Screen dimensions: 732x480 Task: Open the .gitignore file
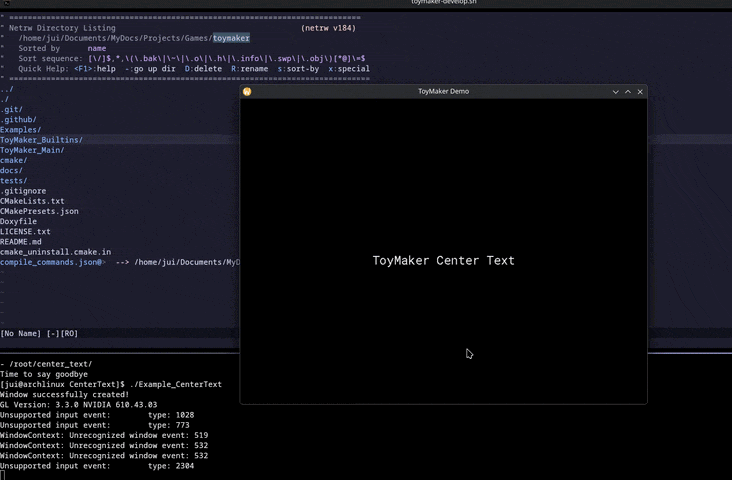[x=23, y=191]
